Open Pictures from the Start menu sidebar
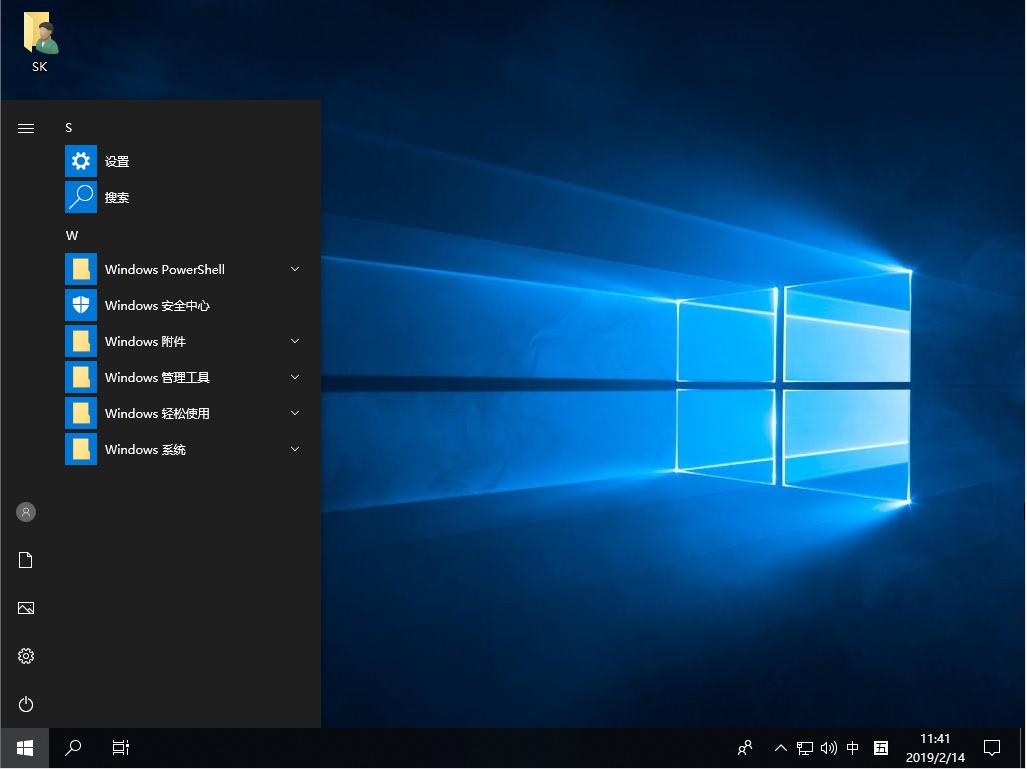Image resolution: width=1027 pixels, height=769 pixels. (25, 608)
